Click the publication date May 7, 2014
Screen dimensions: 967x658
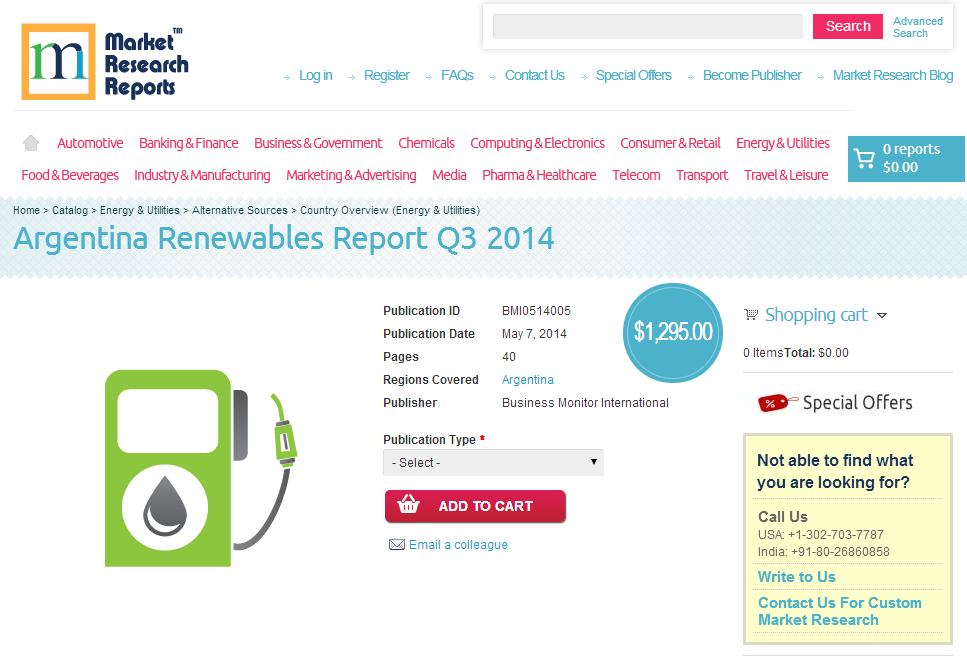[534, 334]
